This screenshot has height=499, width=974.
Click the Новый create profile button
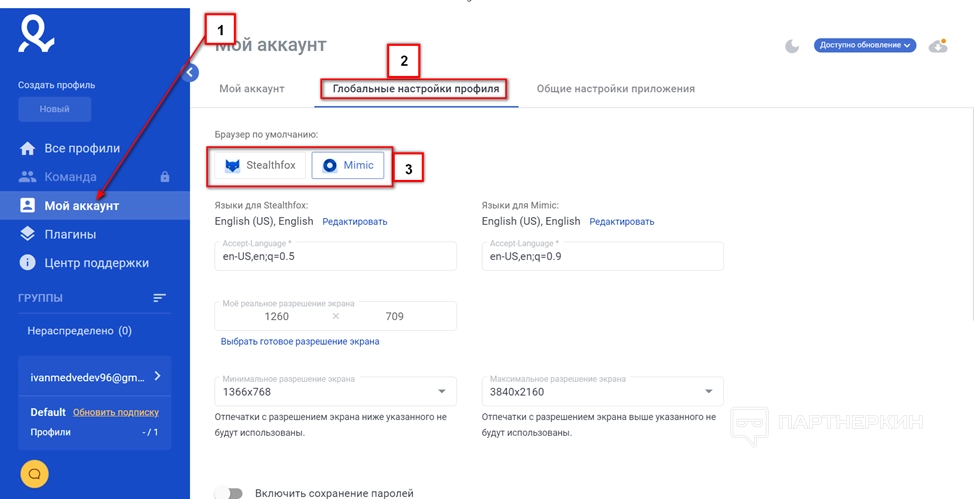(54, 109)
